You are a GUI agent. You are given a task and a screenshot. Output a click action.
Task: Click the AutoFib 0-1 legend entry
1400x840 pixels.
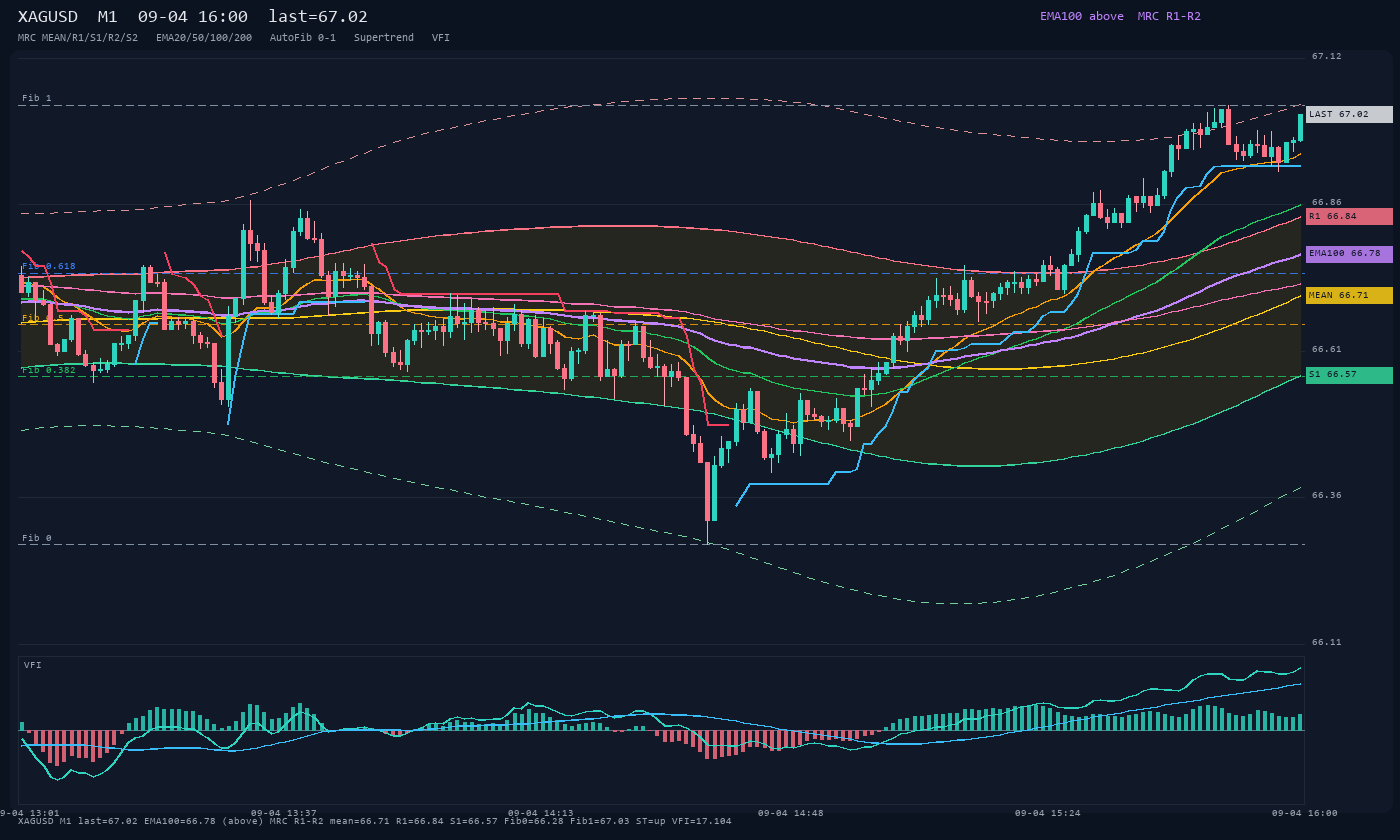[x=303, y=38]
